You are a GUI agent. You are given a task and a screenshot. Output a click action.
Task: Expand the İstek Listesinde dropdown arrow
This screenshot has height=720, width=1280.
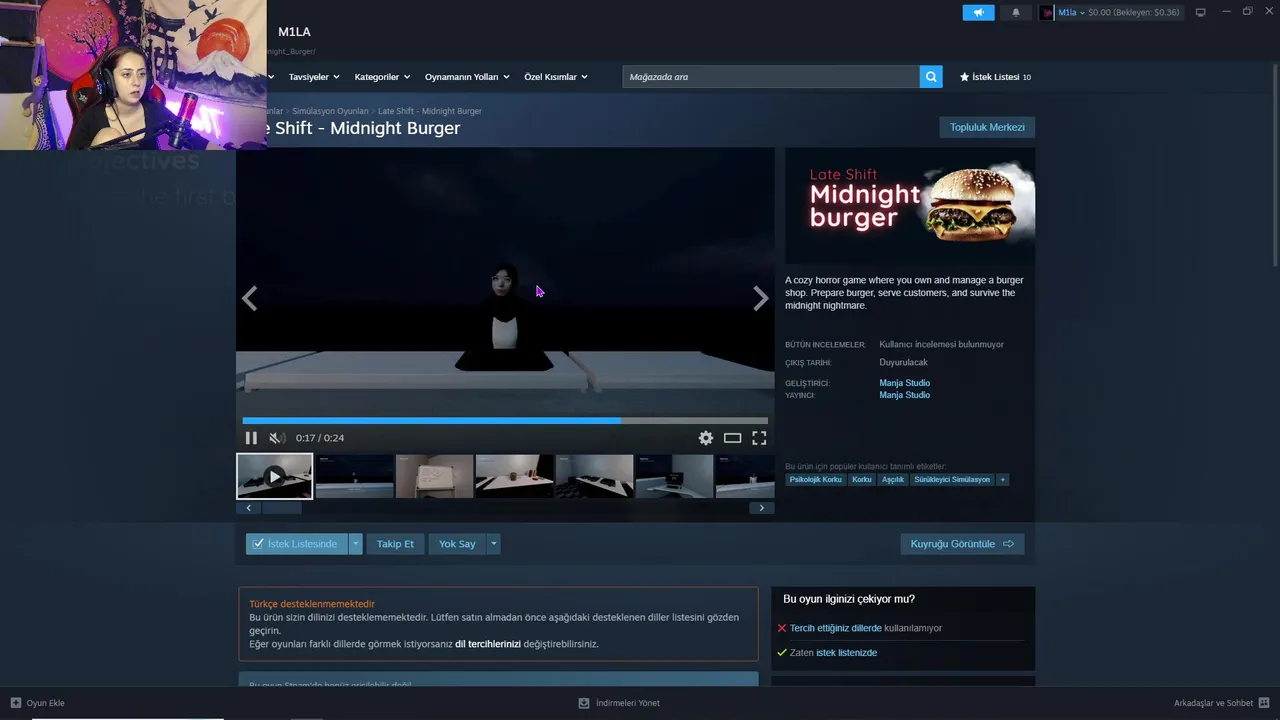355,544
